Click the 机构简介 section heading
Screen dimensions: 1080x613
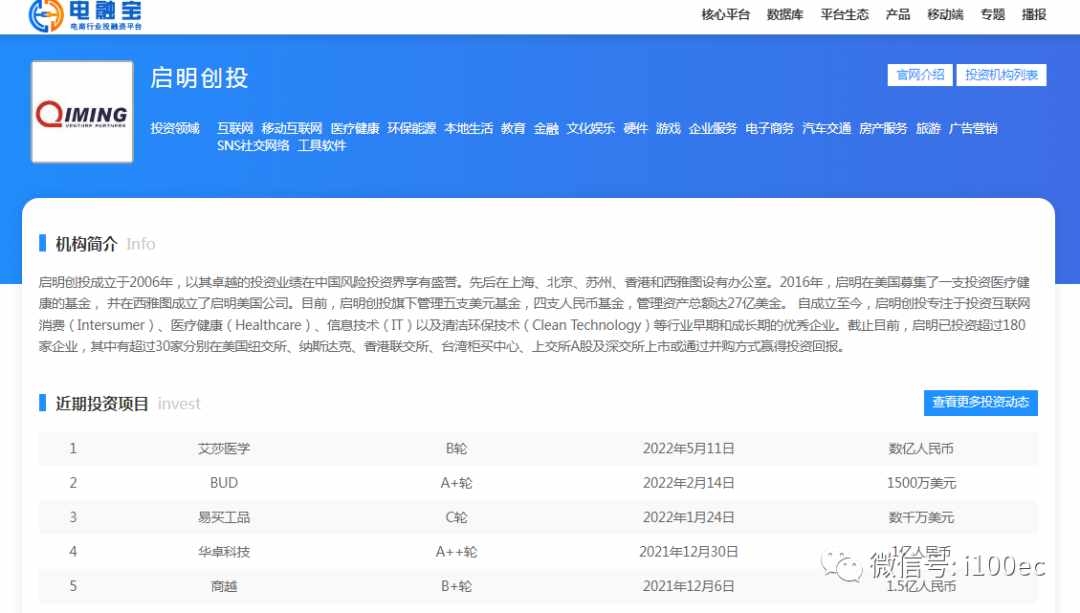86,244
